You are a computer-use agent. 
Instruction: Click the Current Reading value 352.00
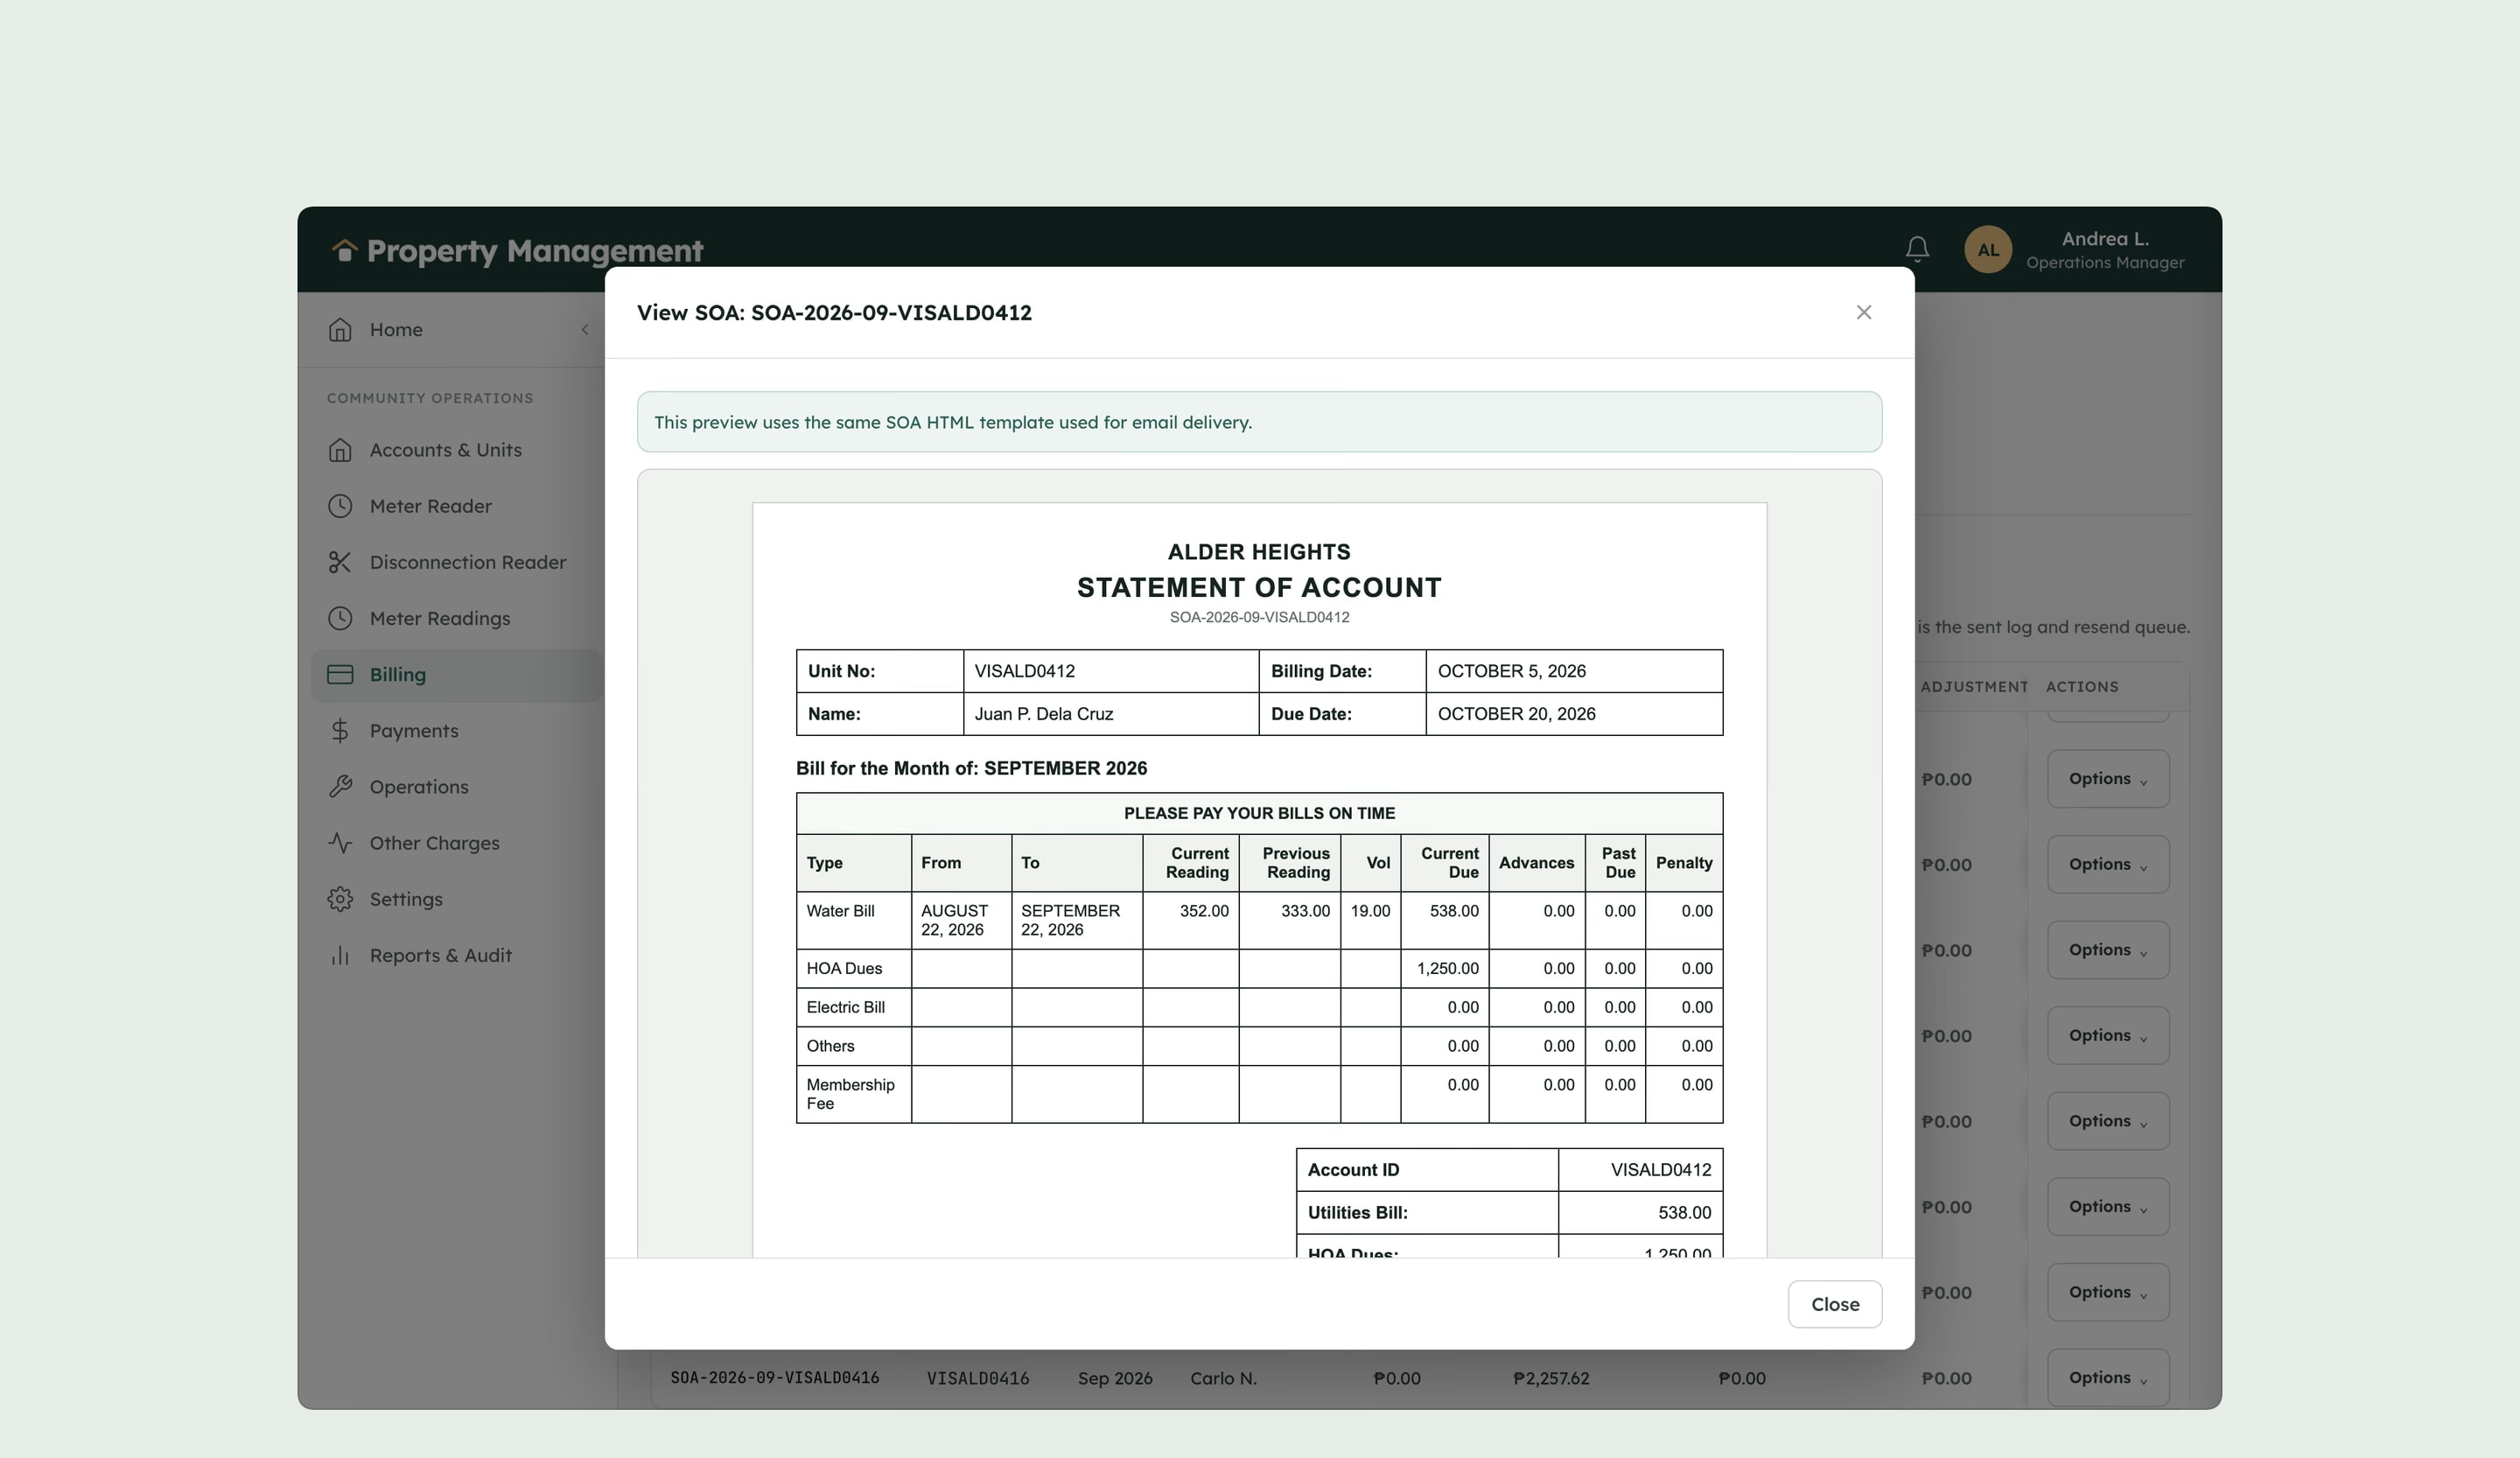(x=1204, y=910)
